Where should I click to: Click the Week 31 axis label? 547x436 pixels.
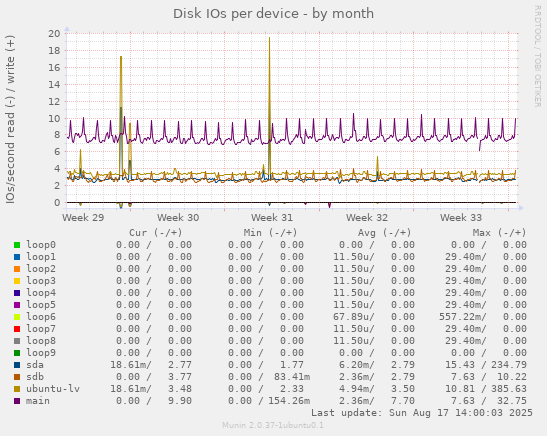[272, 218]
